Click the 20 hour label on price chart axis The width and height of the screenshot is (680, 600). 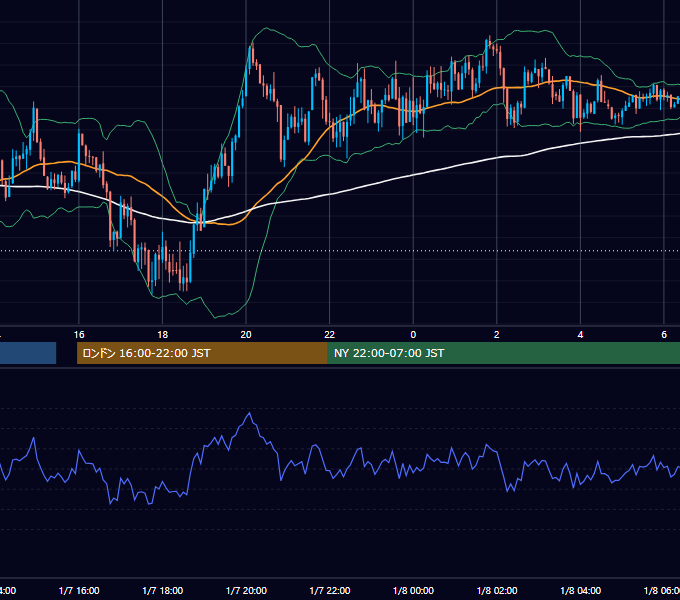pos(246,335)
